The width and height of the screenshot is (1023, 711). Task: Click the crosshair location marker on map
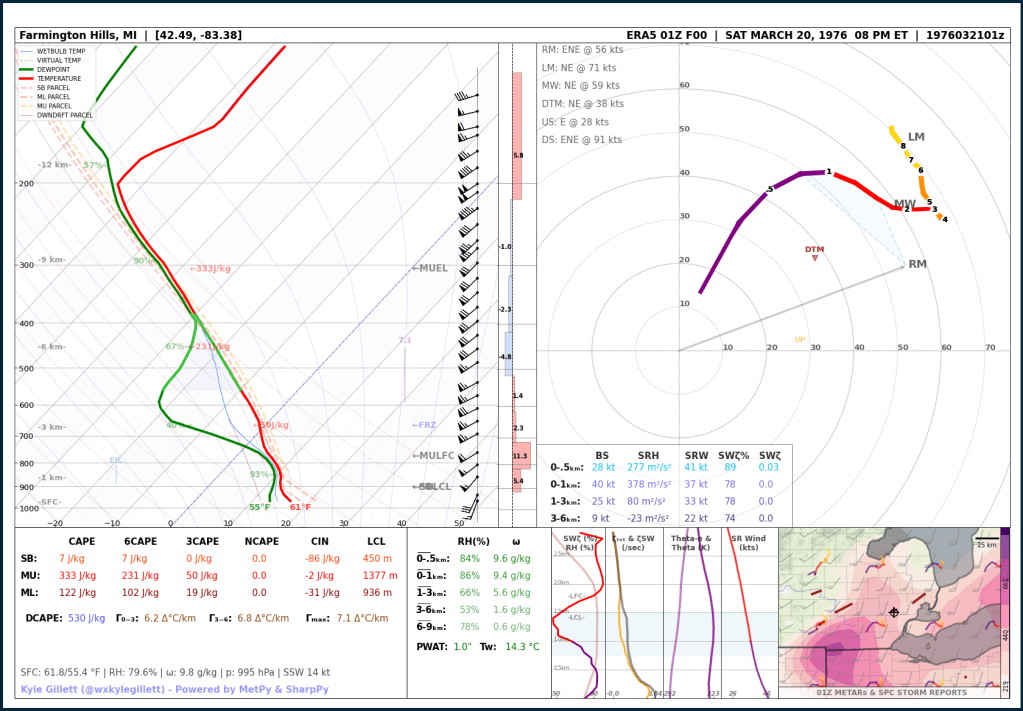(893, 611)
